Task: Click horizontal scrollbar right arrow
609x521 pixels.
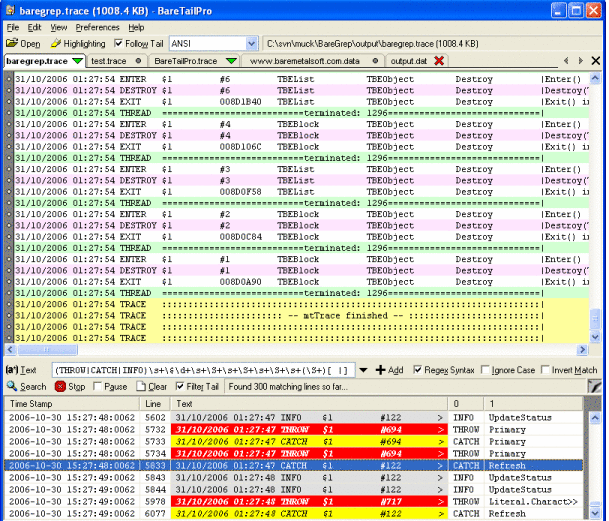Action: click(x=581, y=350)
